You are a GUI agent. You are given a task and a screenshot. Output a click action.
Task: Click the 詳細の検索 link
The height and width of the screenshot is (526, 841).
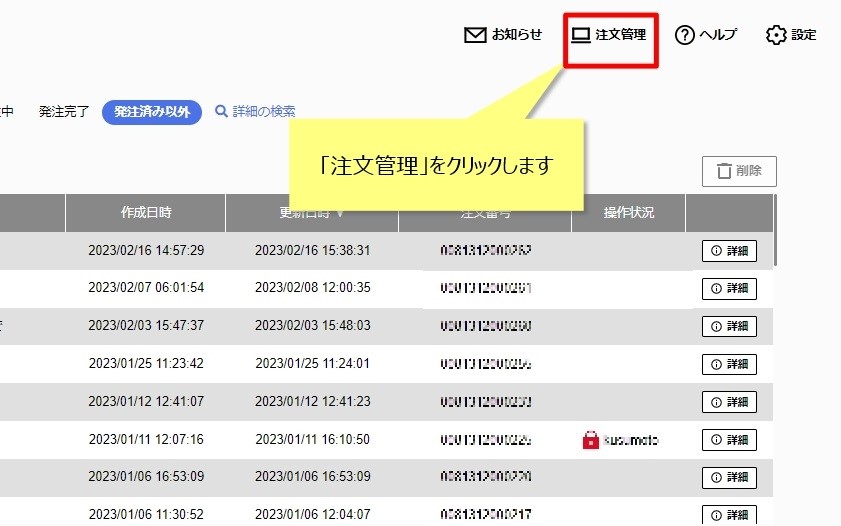[264, 112]
